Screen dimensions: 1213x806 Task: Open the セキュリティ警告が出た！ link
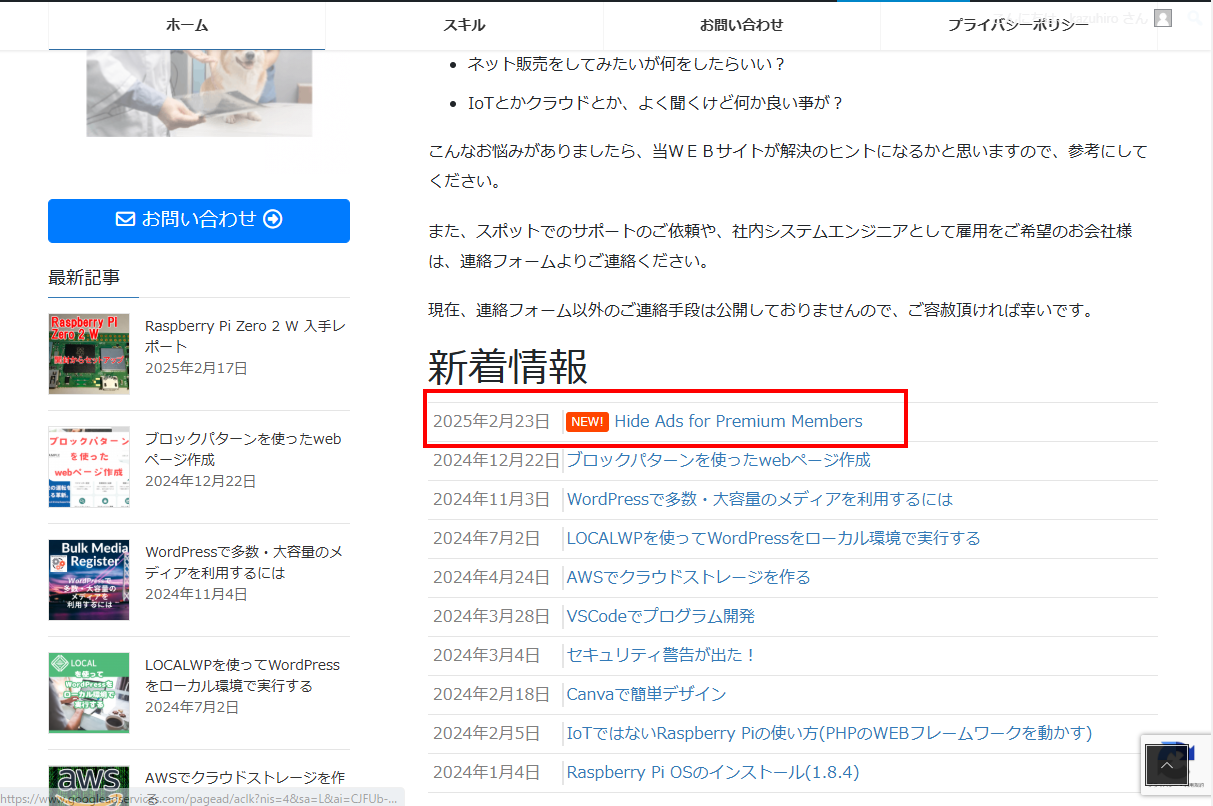[x=661, y=655]
